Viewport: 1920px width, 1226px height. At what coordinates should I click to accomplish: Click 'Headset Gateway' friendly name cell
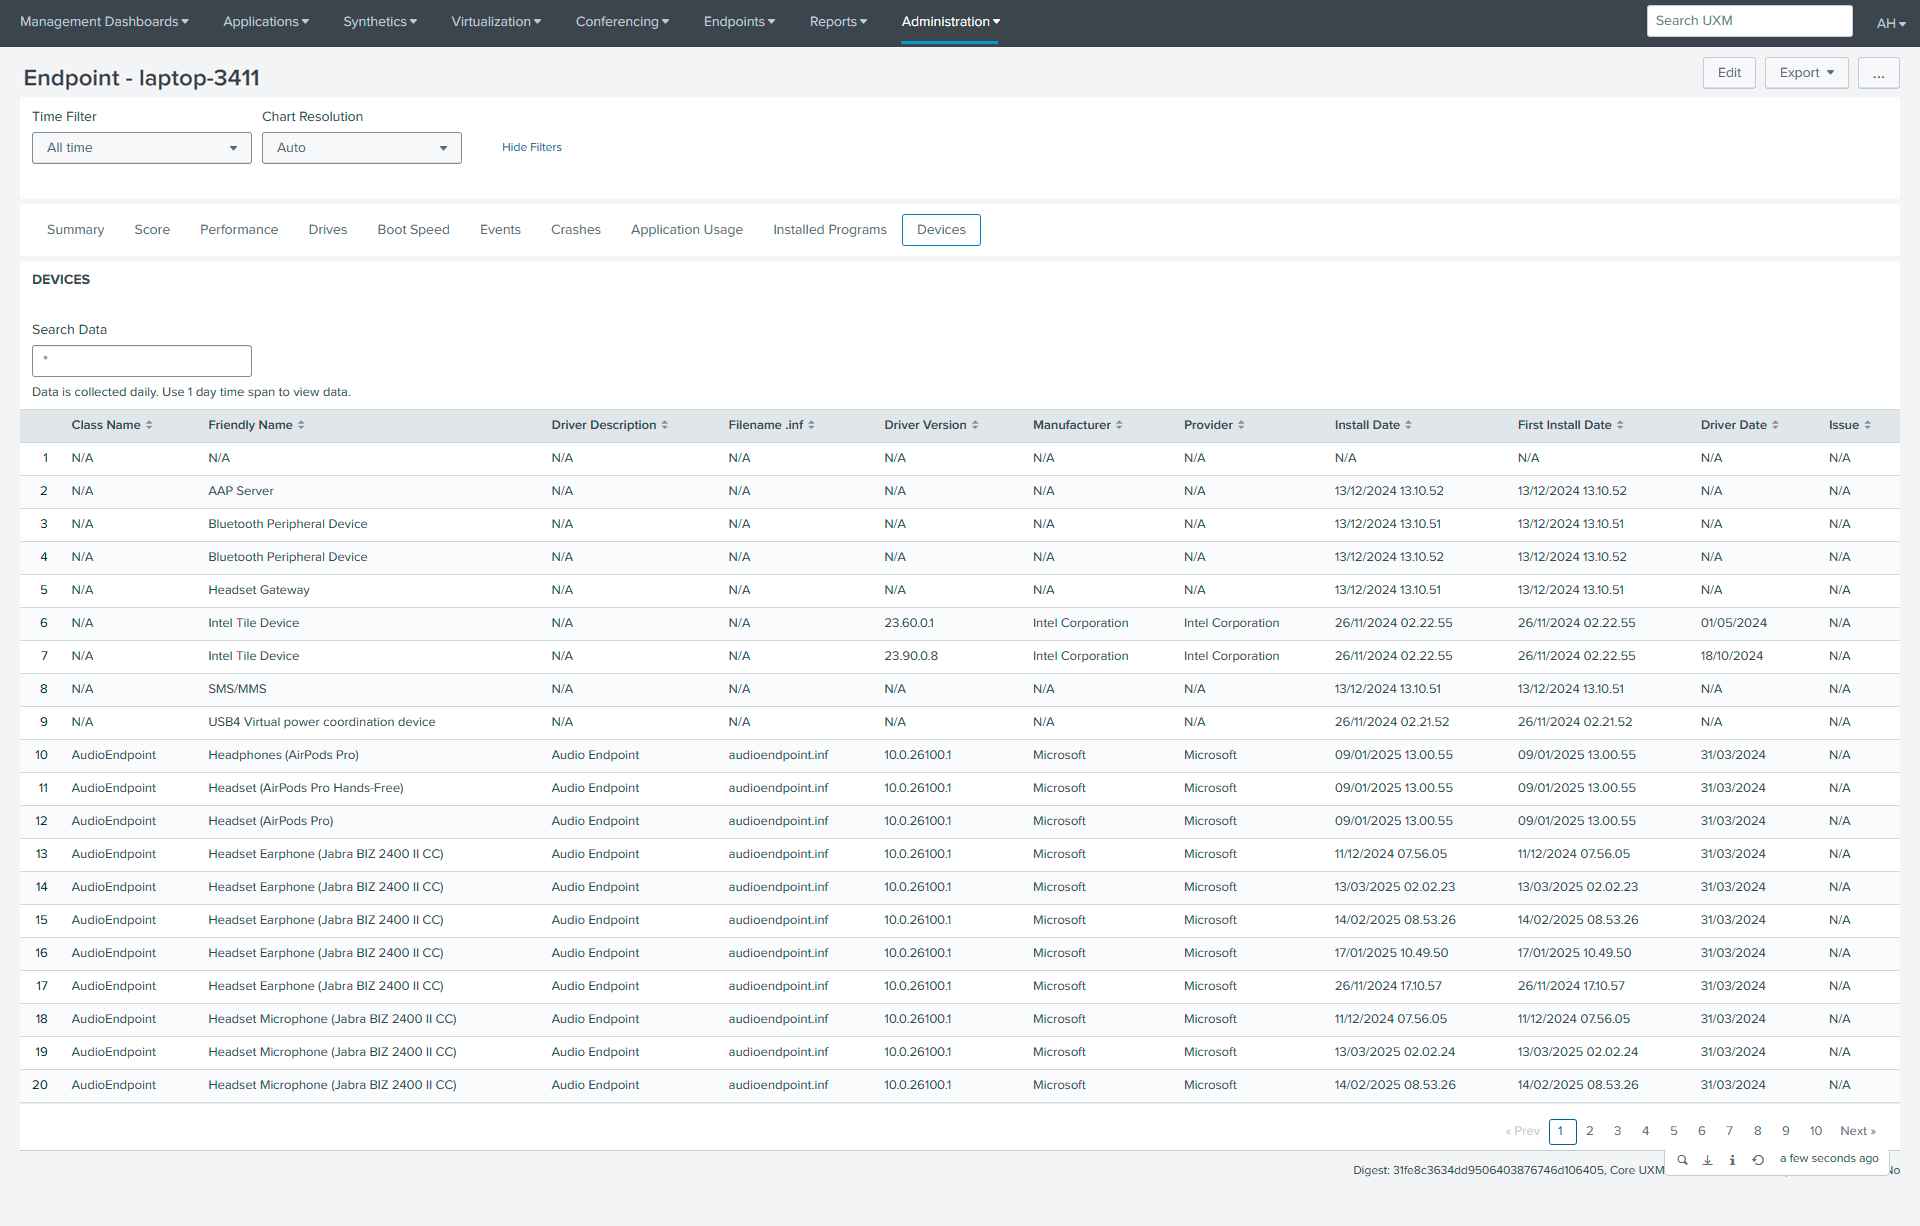coord(259,590)
